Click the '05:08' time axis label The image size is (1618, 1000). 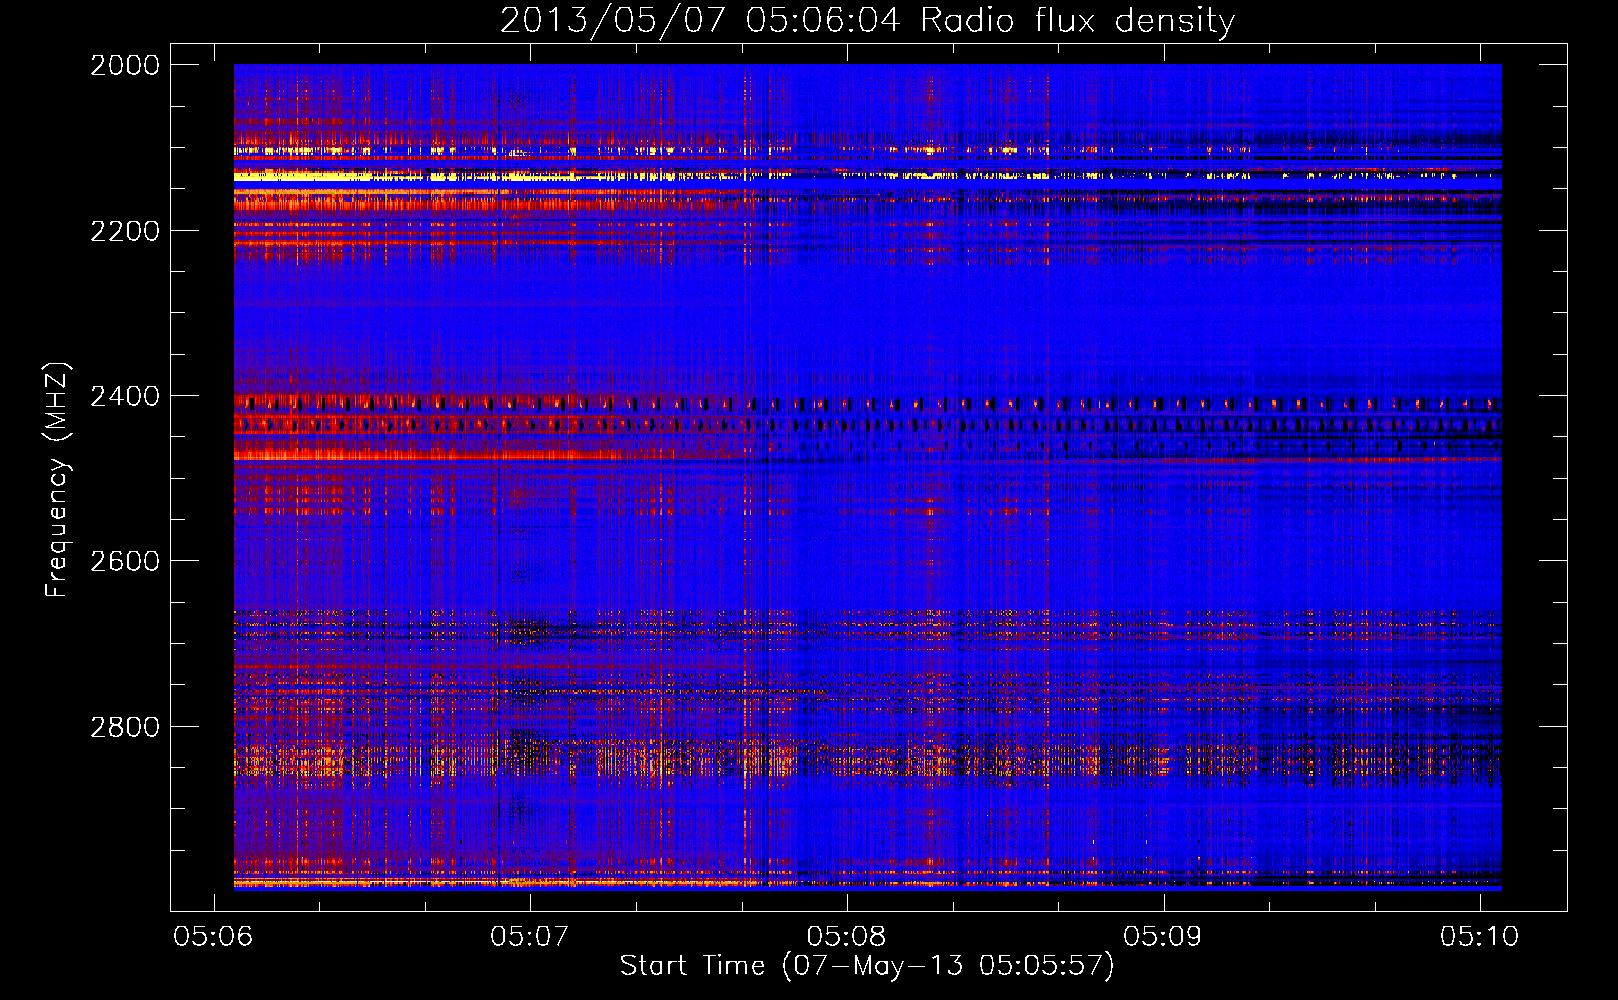click(x=846, y=936)
